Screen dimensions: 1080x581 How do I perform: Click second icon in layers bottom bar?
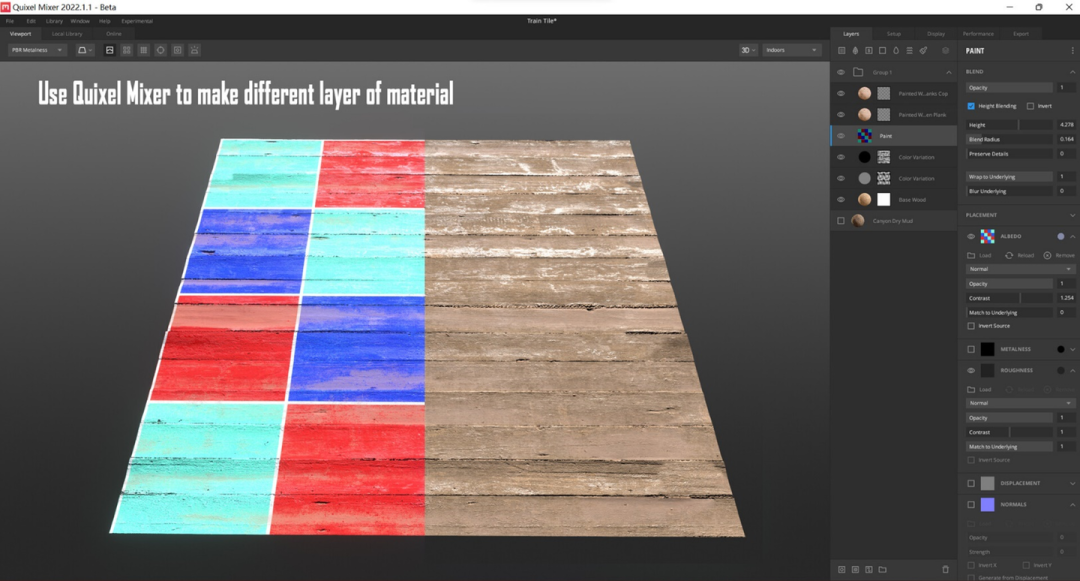[855, 569]
